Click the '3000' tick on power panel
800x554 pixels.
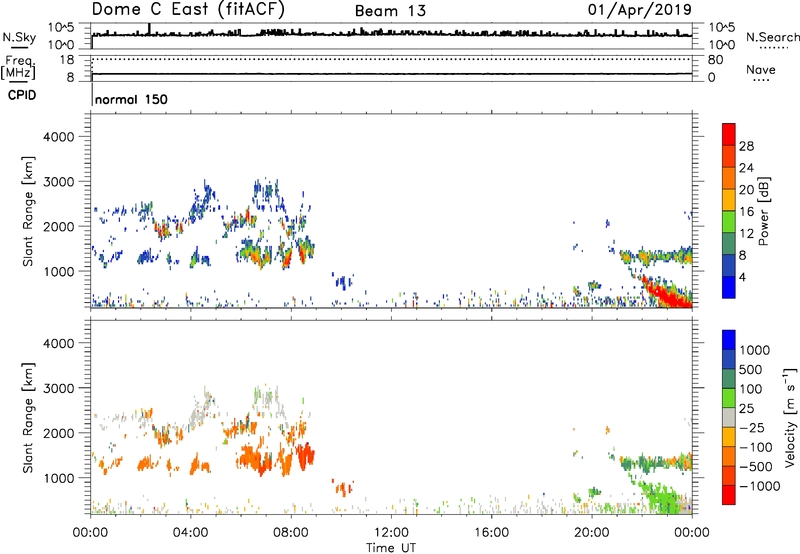click(x=58, y=182)
